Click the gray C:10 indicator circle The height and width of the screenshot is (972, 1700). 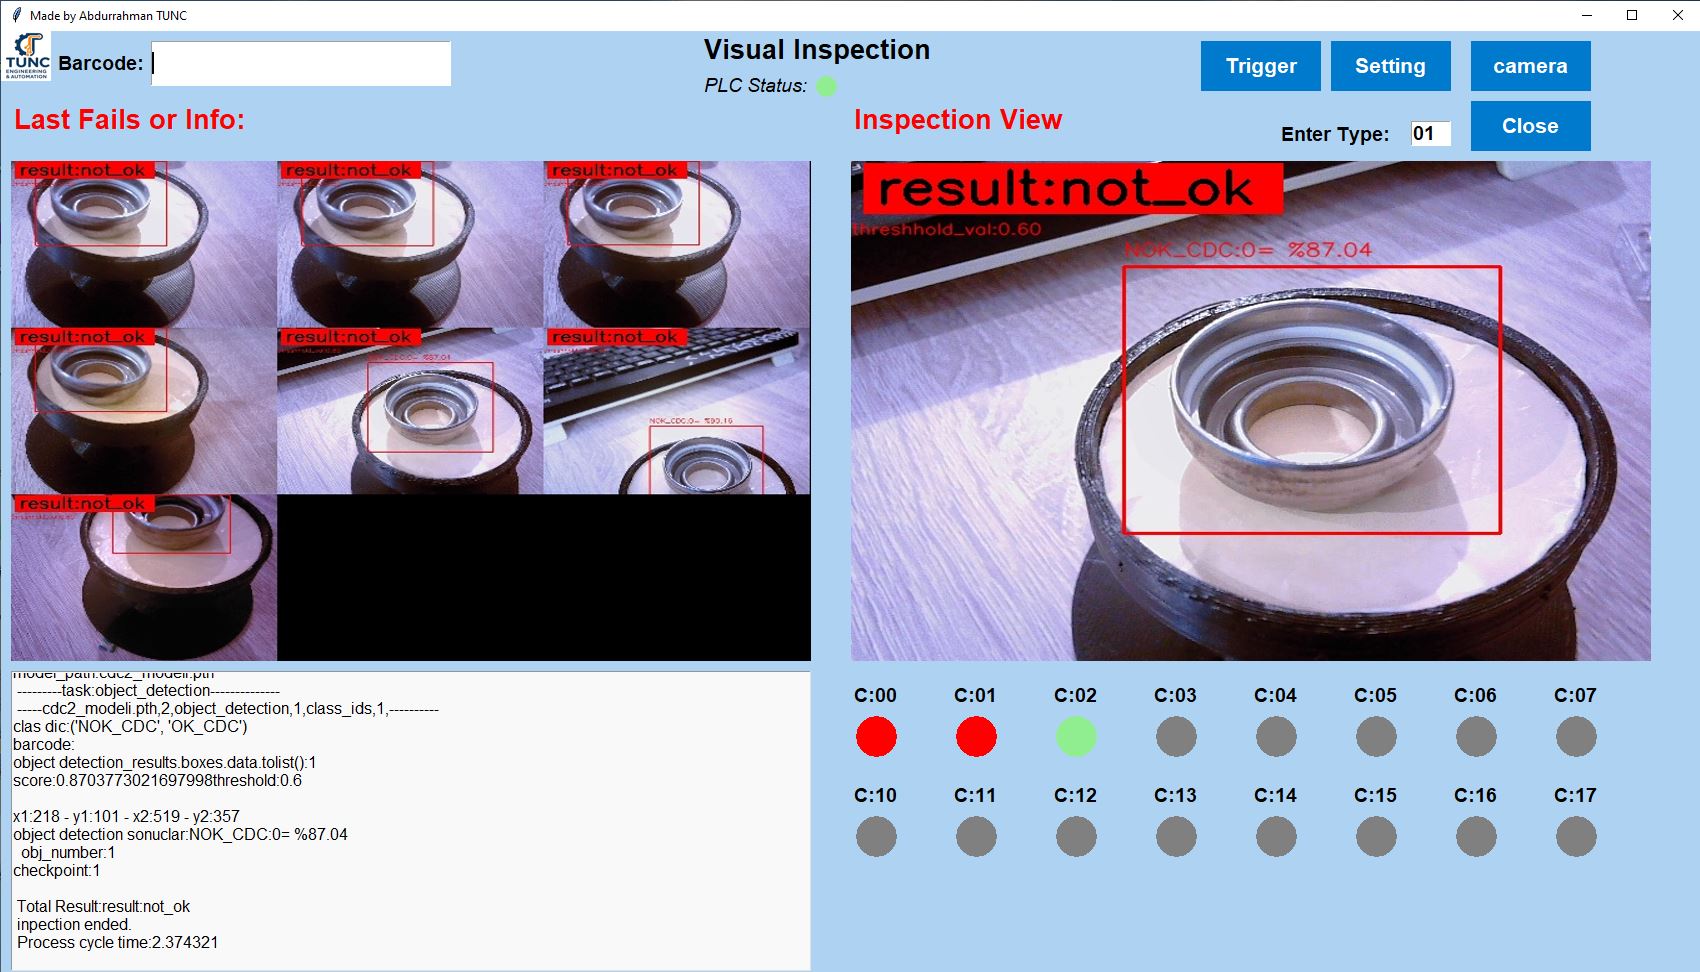coord(876,837)
